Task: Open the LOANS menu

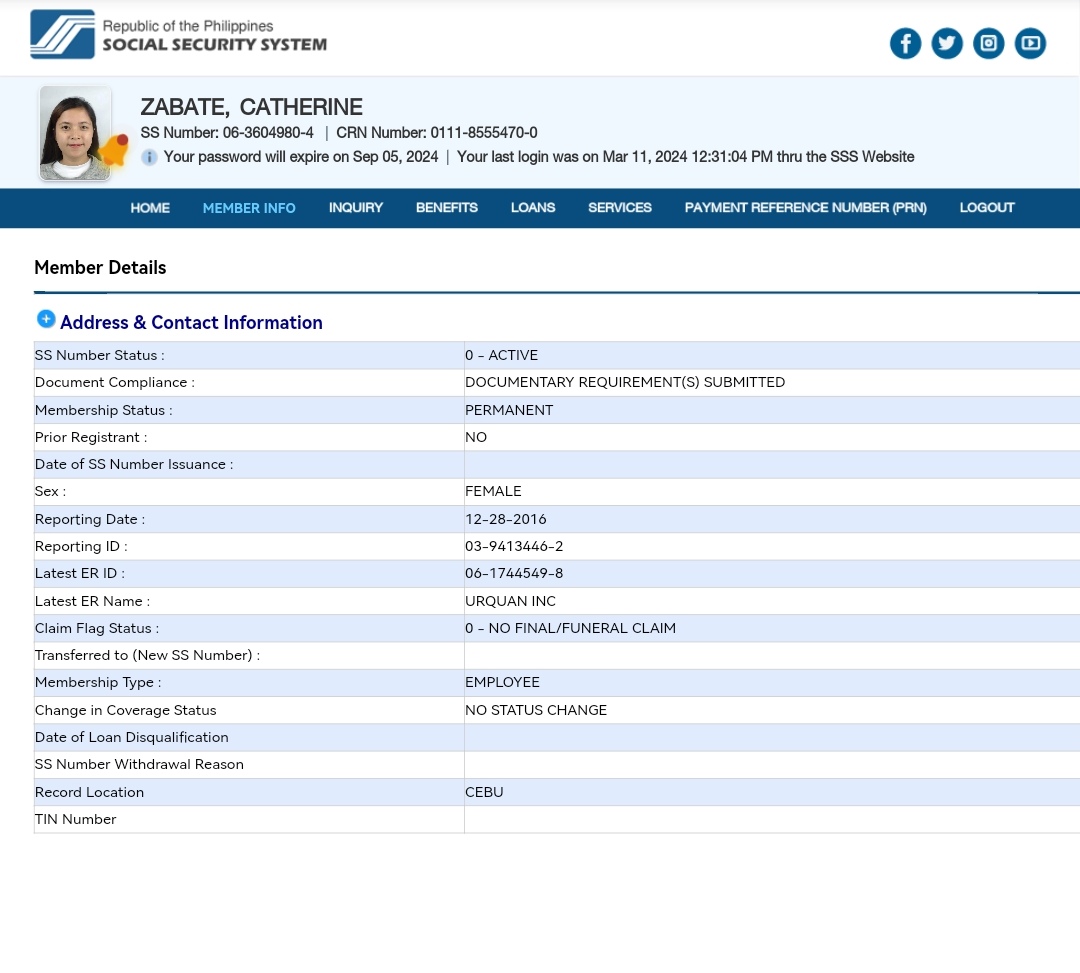Action: point(533,208)
